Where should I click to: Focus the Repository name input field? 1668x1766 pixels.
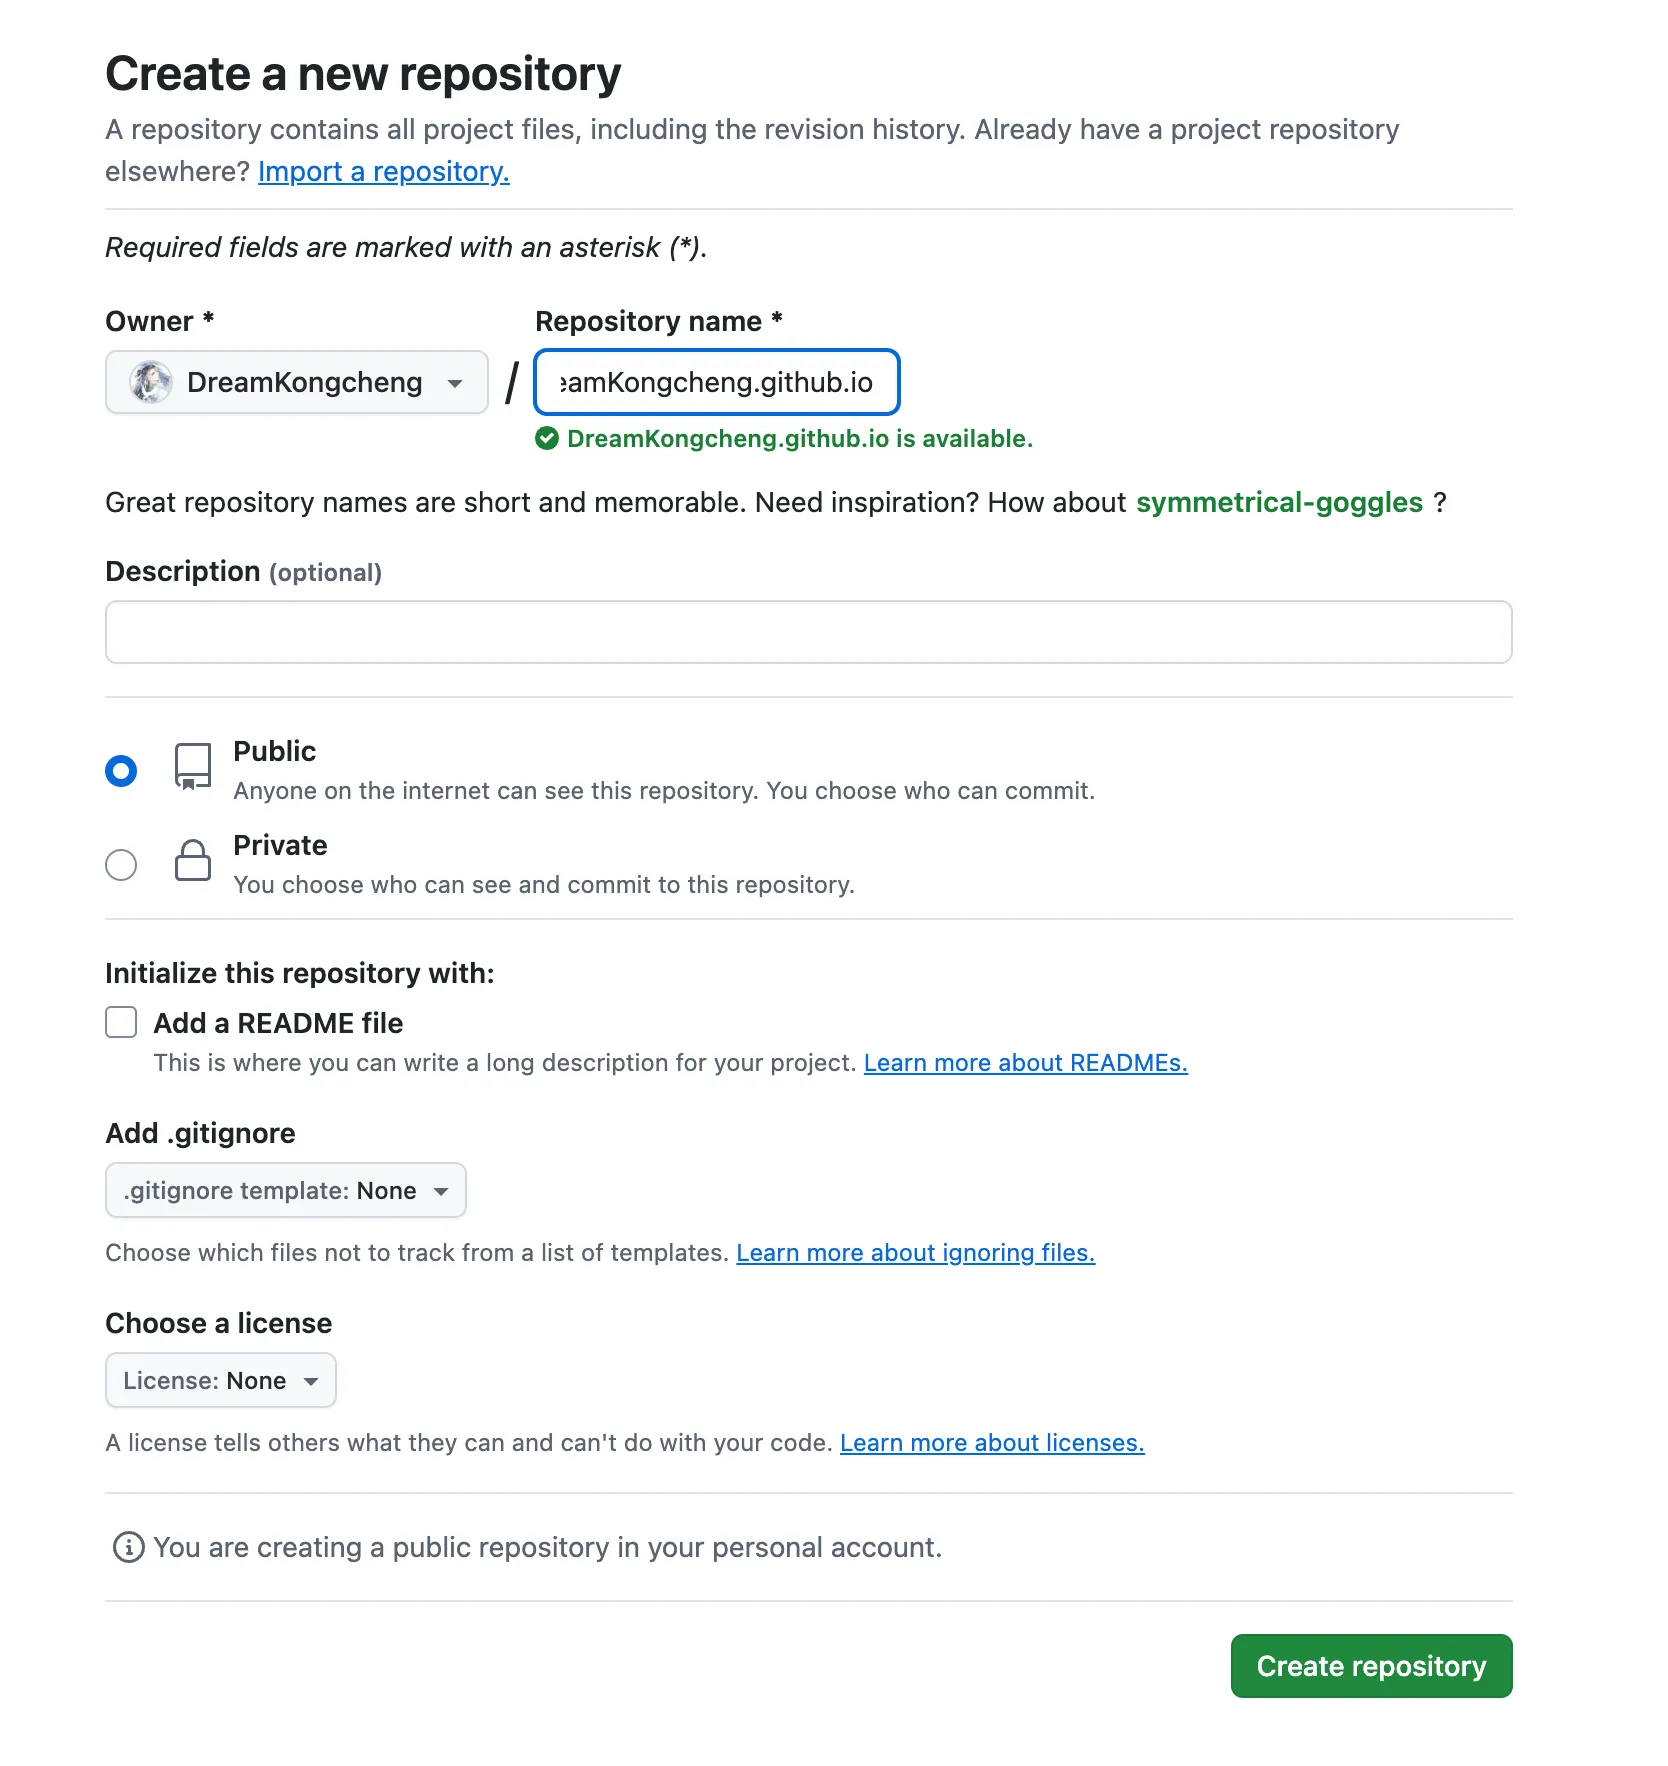pos(717,382)
